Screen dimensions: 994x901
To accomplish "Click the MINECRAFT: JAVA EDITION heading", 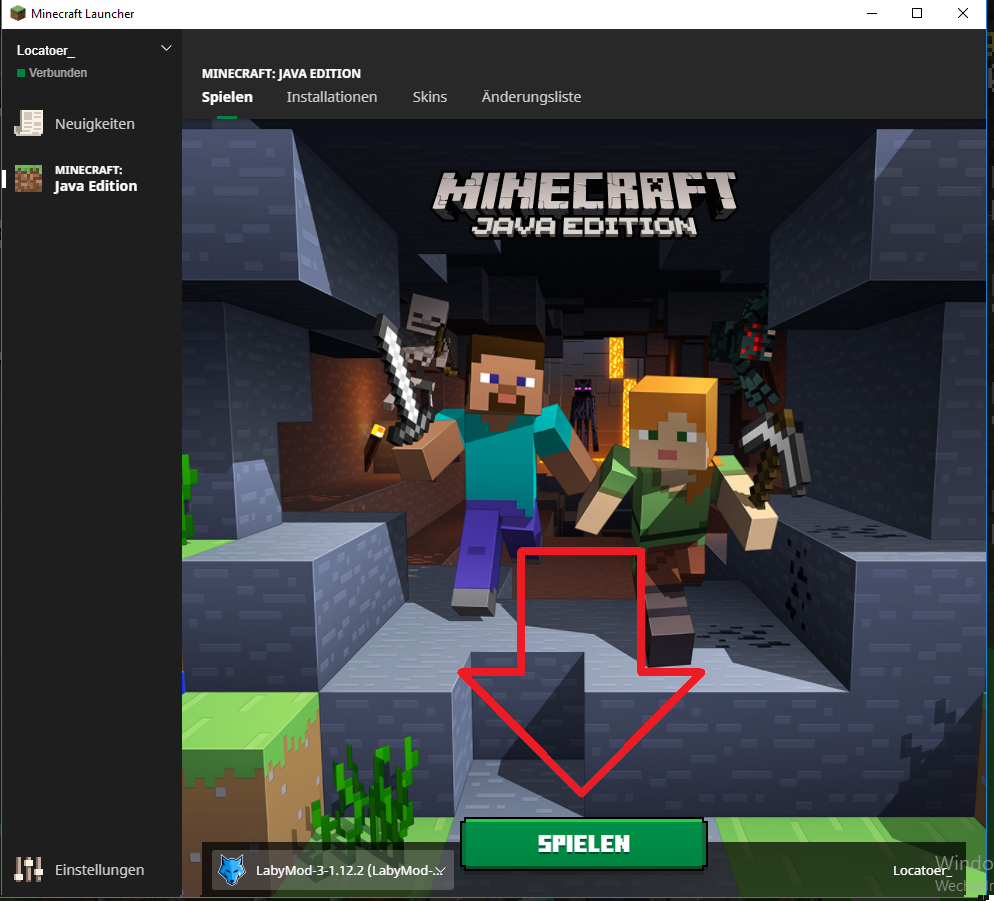I will coord(281,74).
